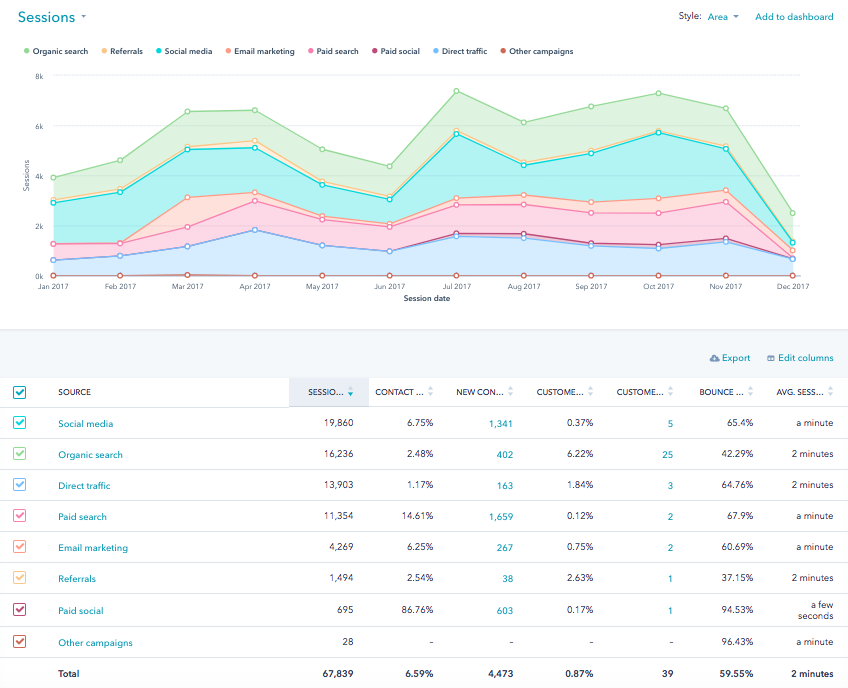Open the Direct traffic source link
The width and height of the screenshot is (848, 688).
(84, 486)
